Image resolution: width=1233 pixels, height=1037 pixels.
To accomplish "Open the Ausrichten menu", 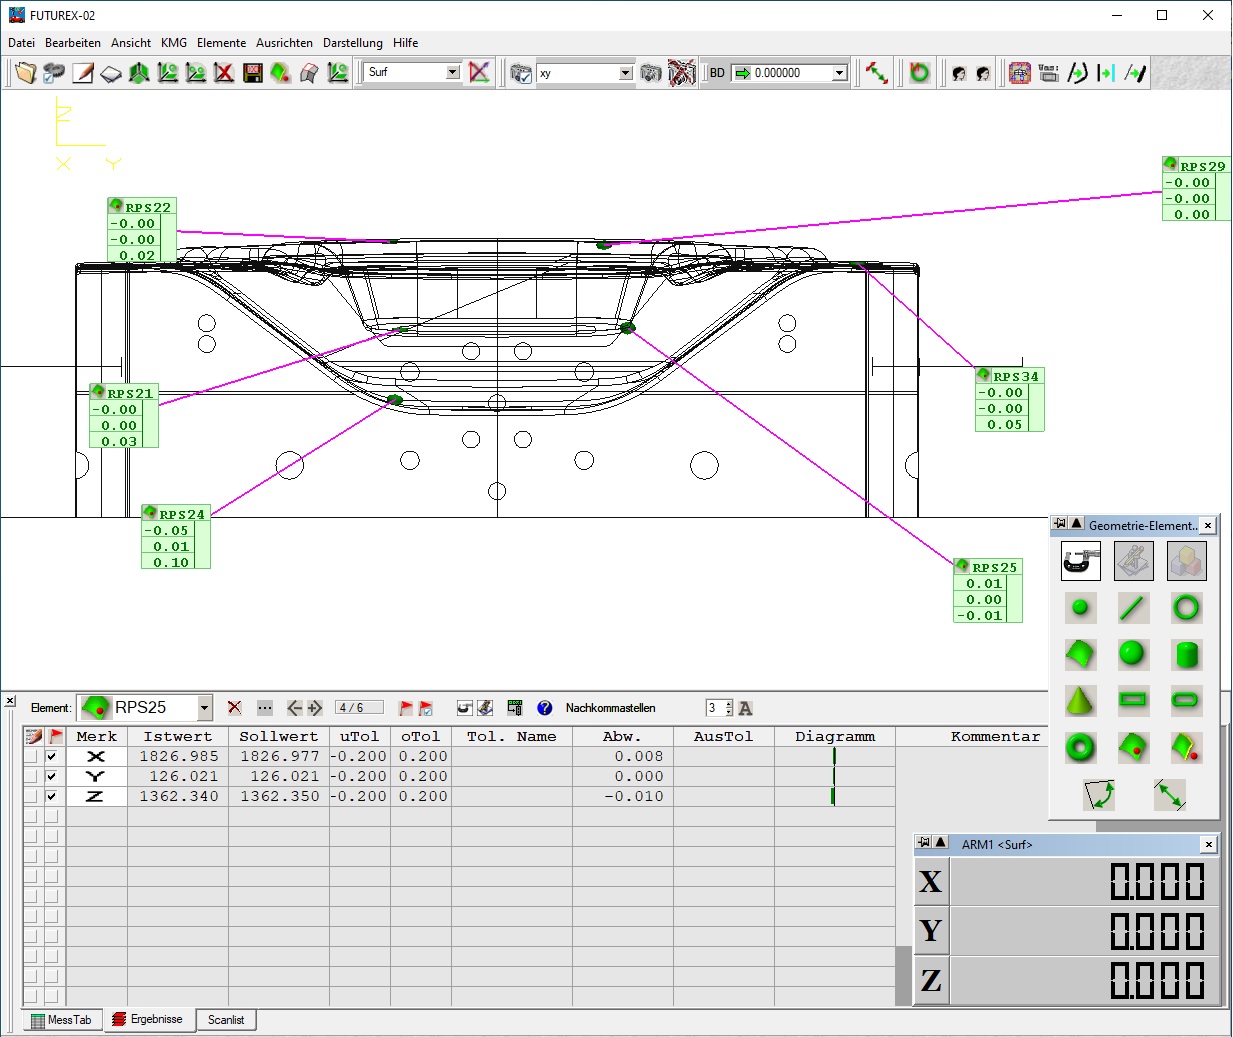I will pyautogui.click(x=285, y=43).
